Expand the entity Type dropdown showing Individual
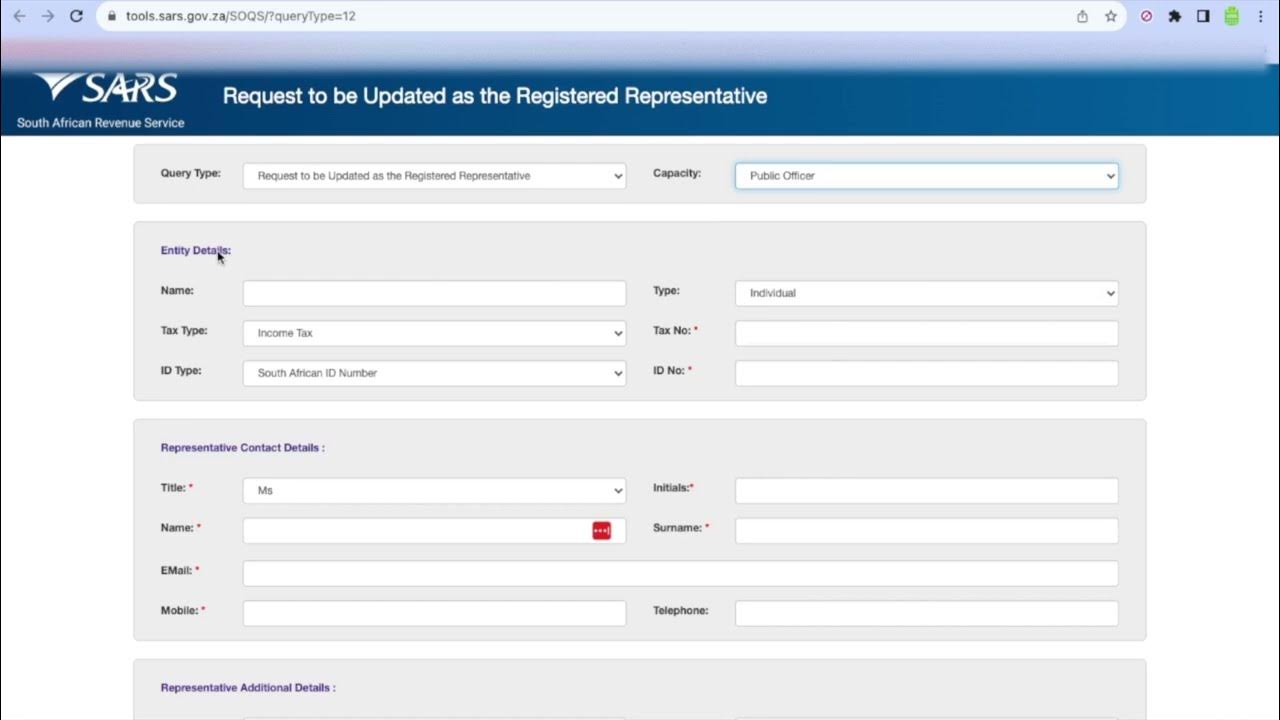 click(x=926, y=293)
